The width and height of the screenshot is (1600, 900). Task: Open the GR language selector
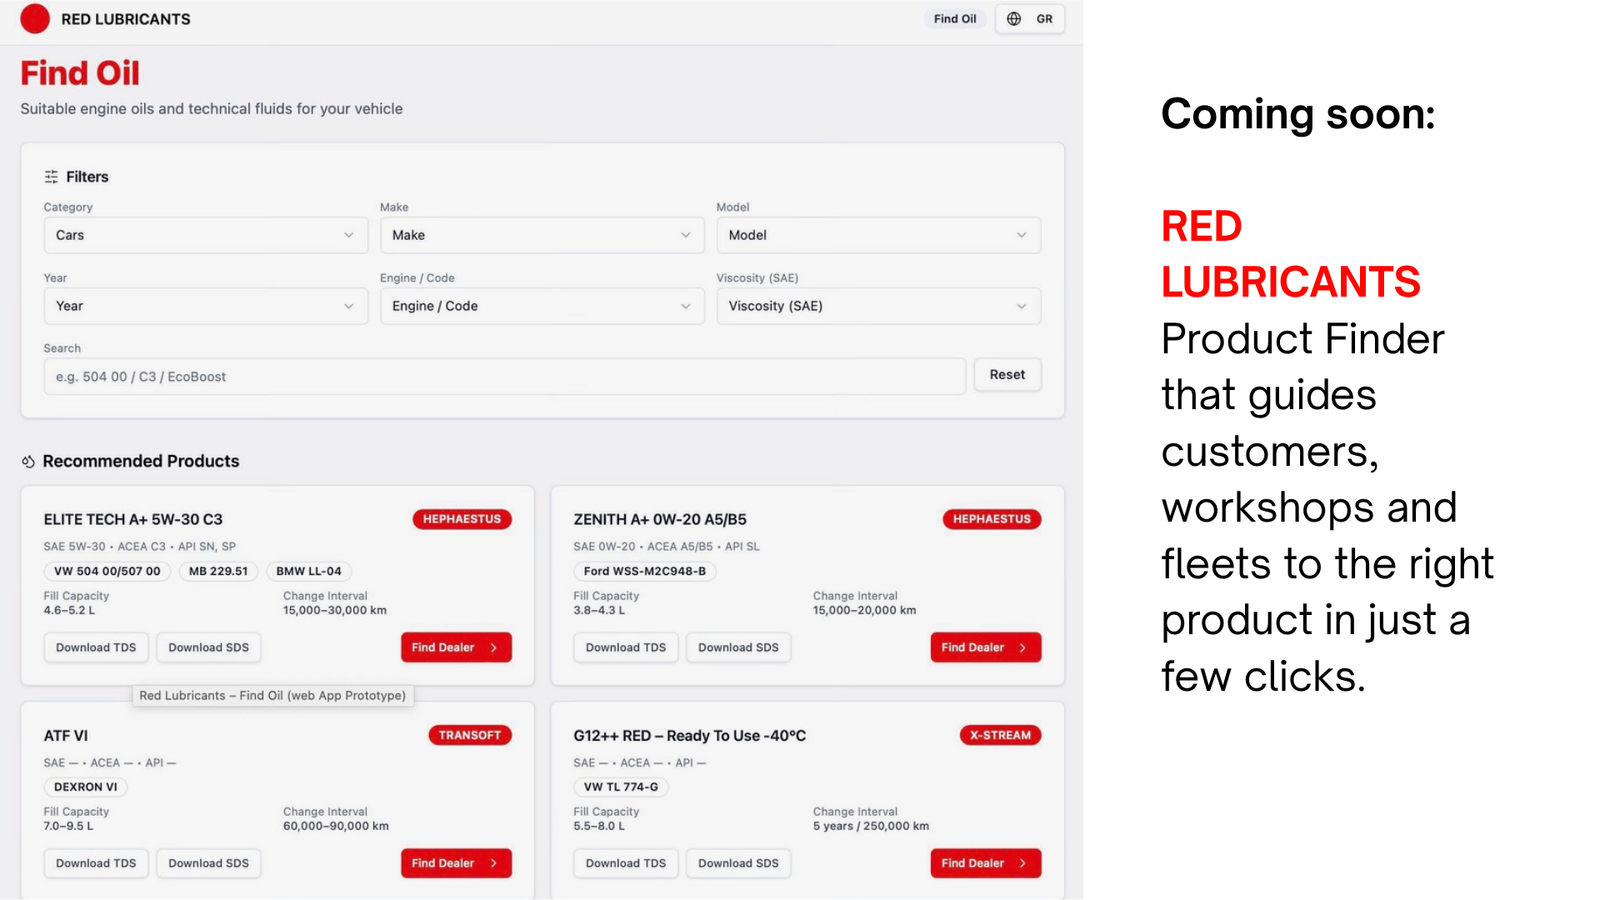point(1044,18)
